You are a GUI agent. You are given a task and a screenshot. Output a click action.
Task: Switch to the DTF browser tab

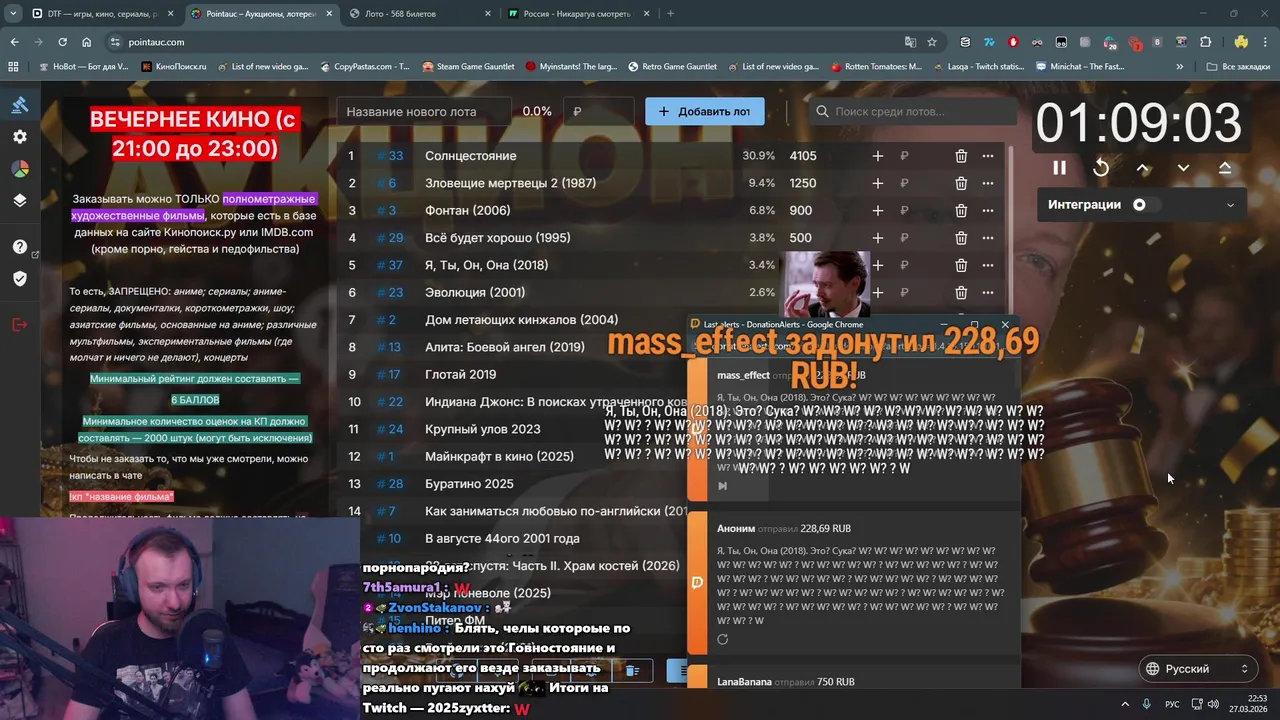(x=100, y=14)
